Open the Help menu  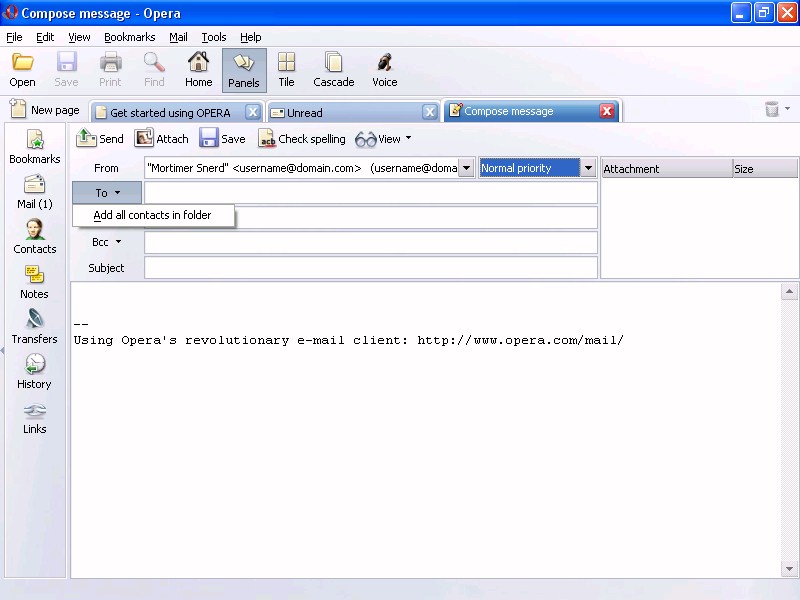(251, 37)
